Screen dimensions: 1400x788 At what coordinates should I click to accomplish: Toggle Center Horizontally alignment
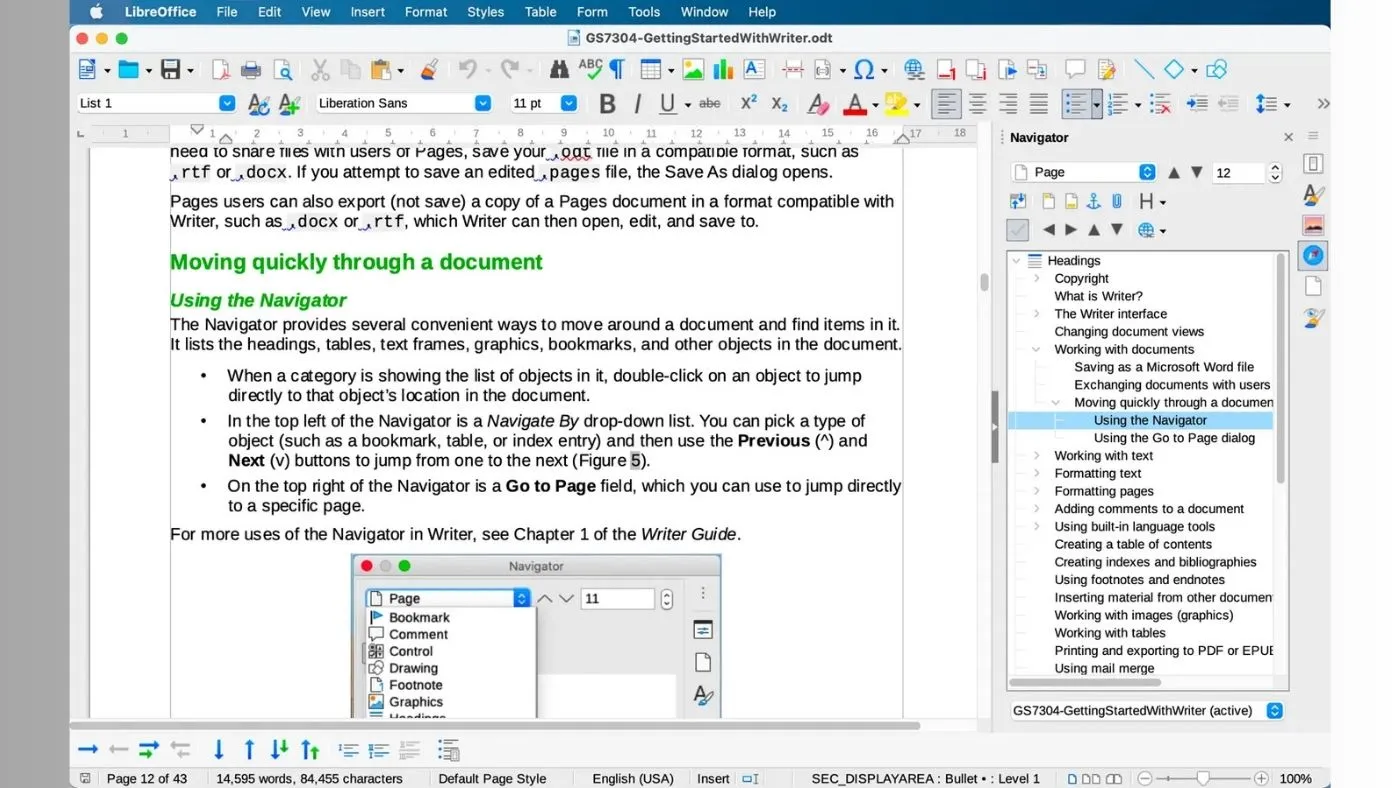(x=978, y=103)
